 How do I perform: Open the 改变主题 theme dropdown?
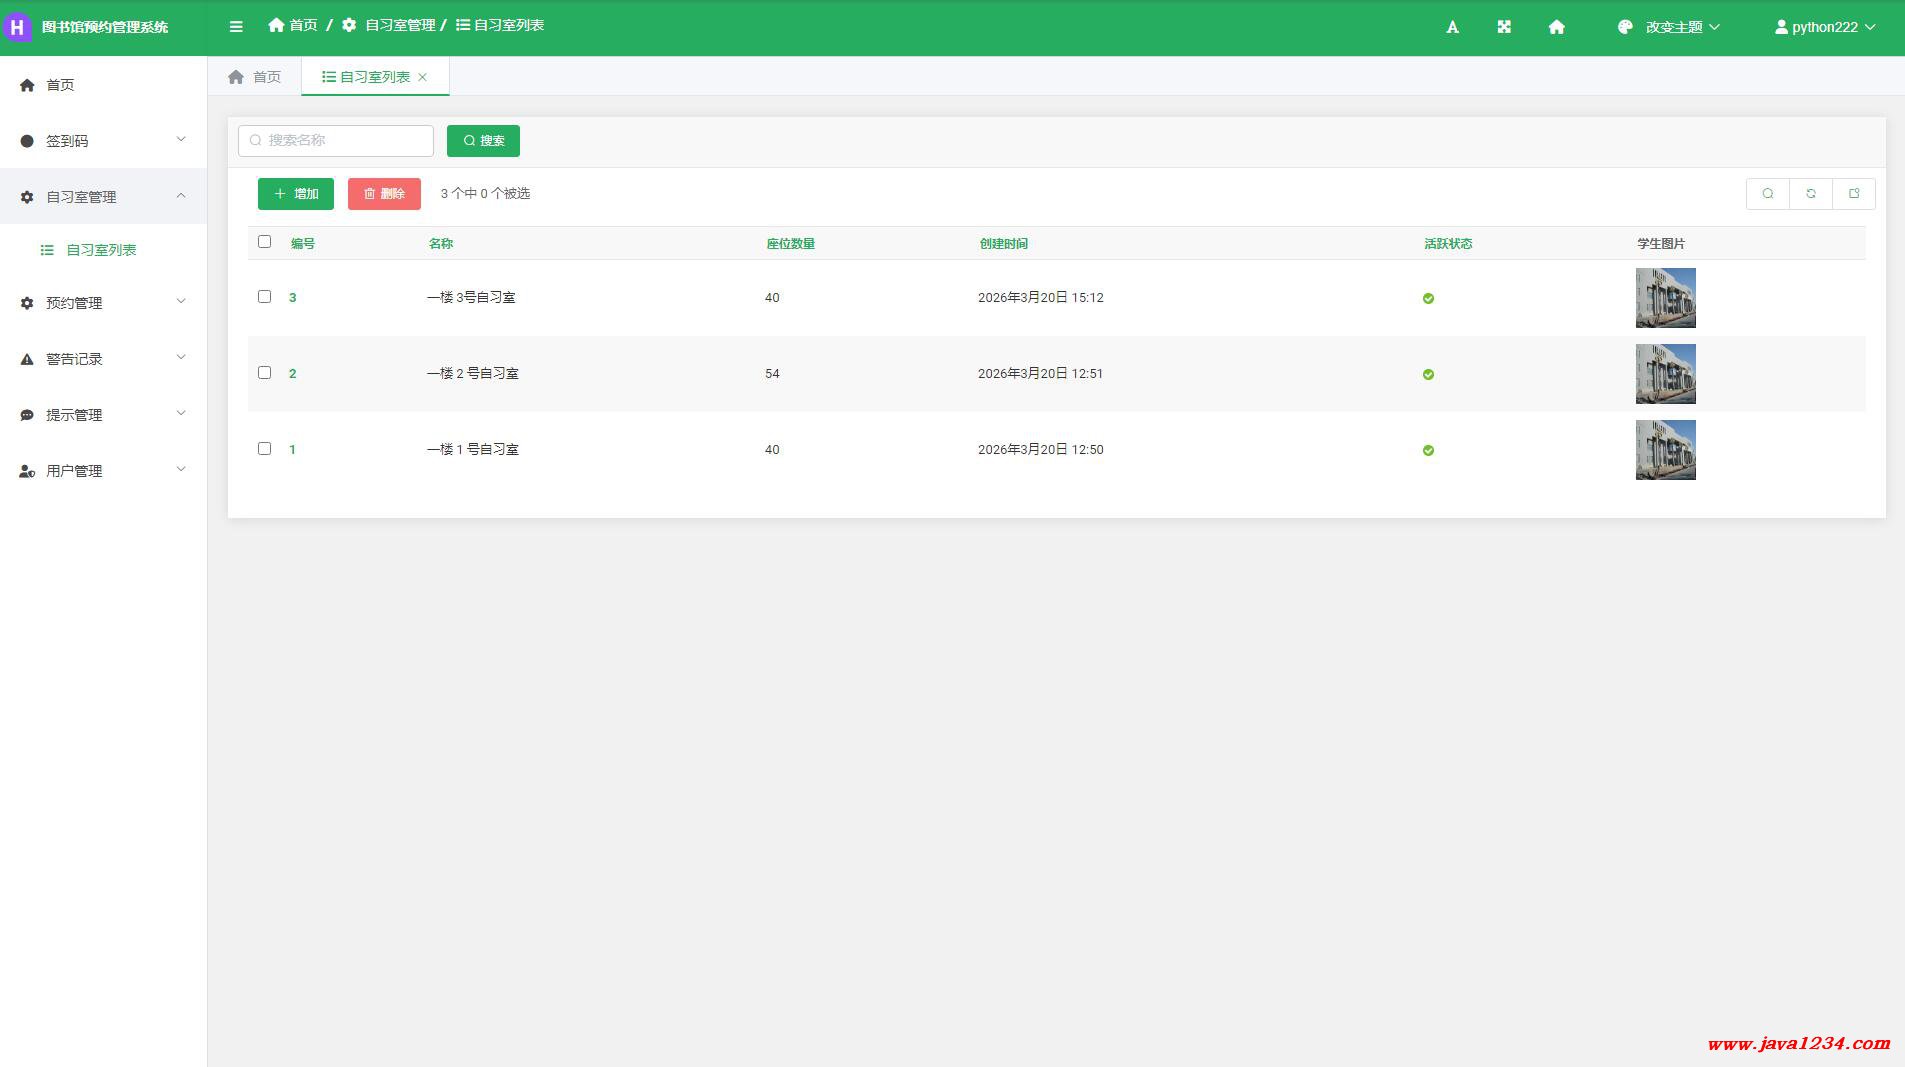pyautogui.click(x=1668, y=27)
